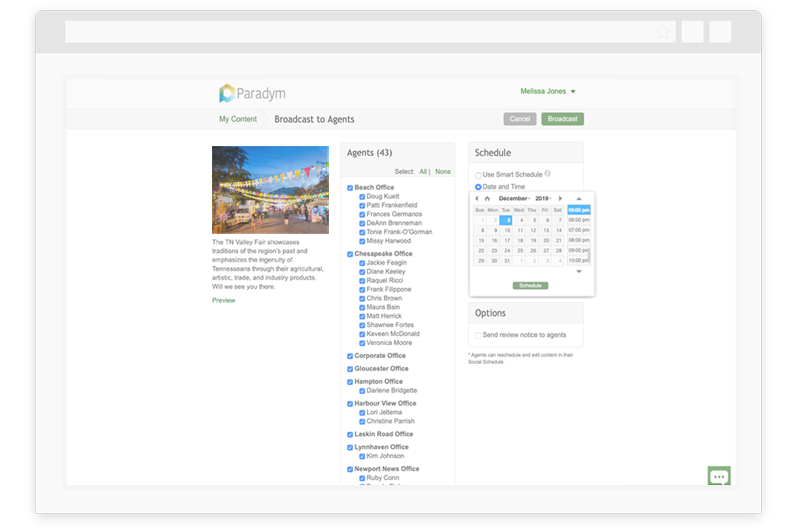Click the fair photo thumbnail

pyautogui.click(x=270, y=190)
